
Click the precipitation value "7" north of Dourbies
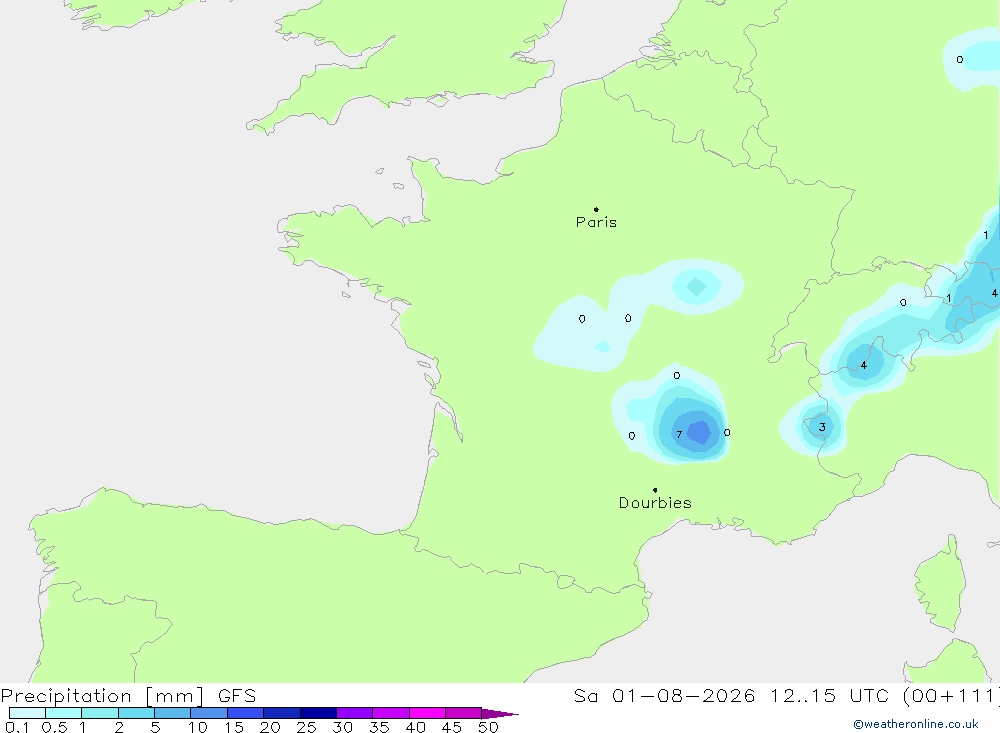[x=679, y=434]
